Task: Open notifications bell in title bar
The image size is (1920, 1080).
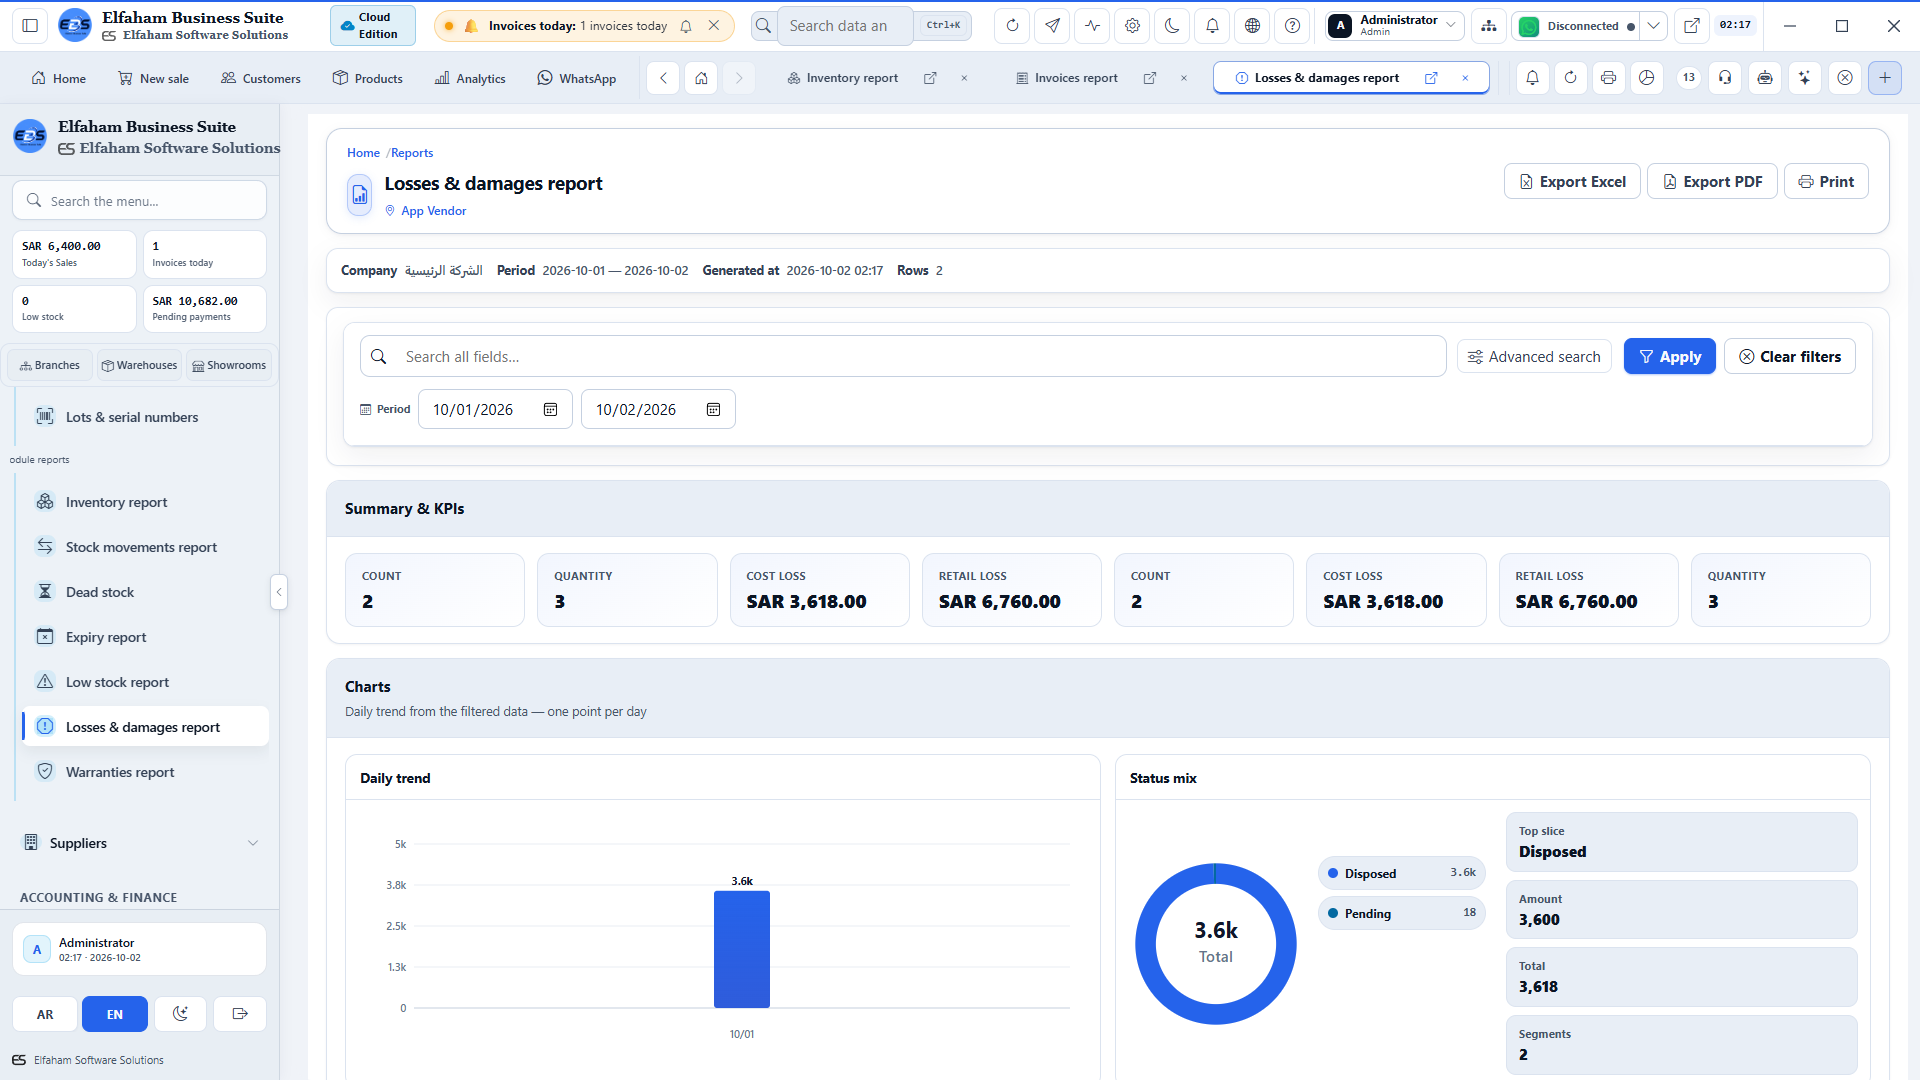Action: click(x=1212, y=26)
